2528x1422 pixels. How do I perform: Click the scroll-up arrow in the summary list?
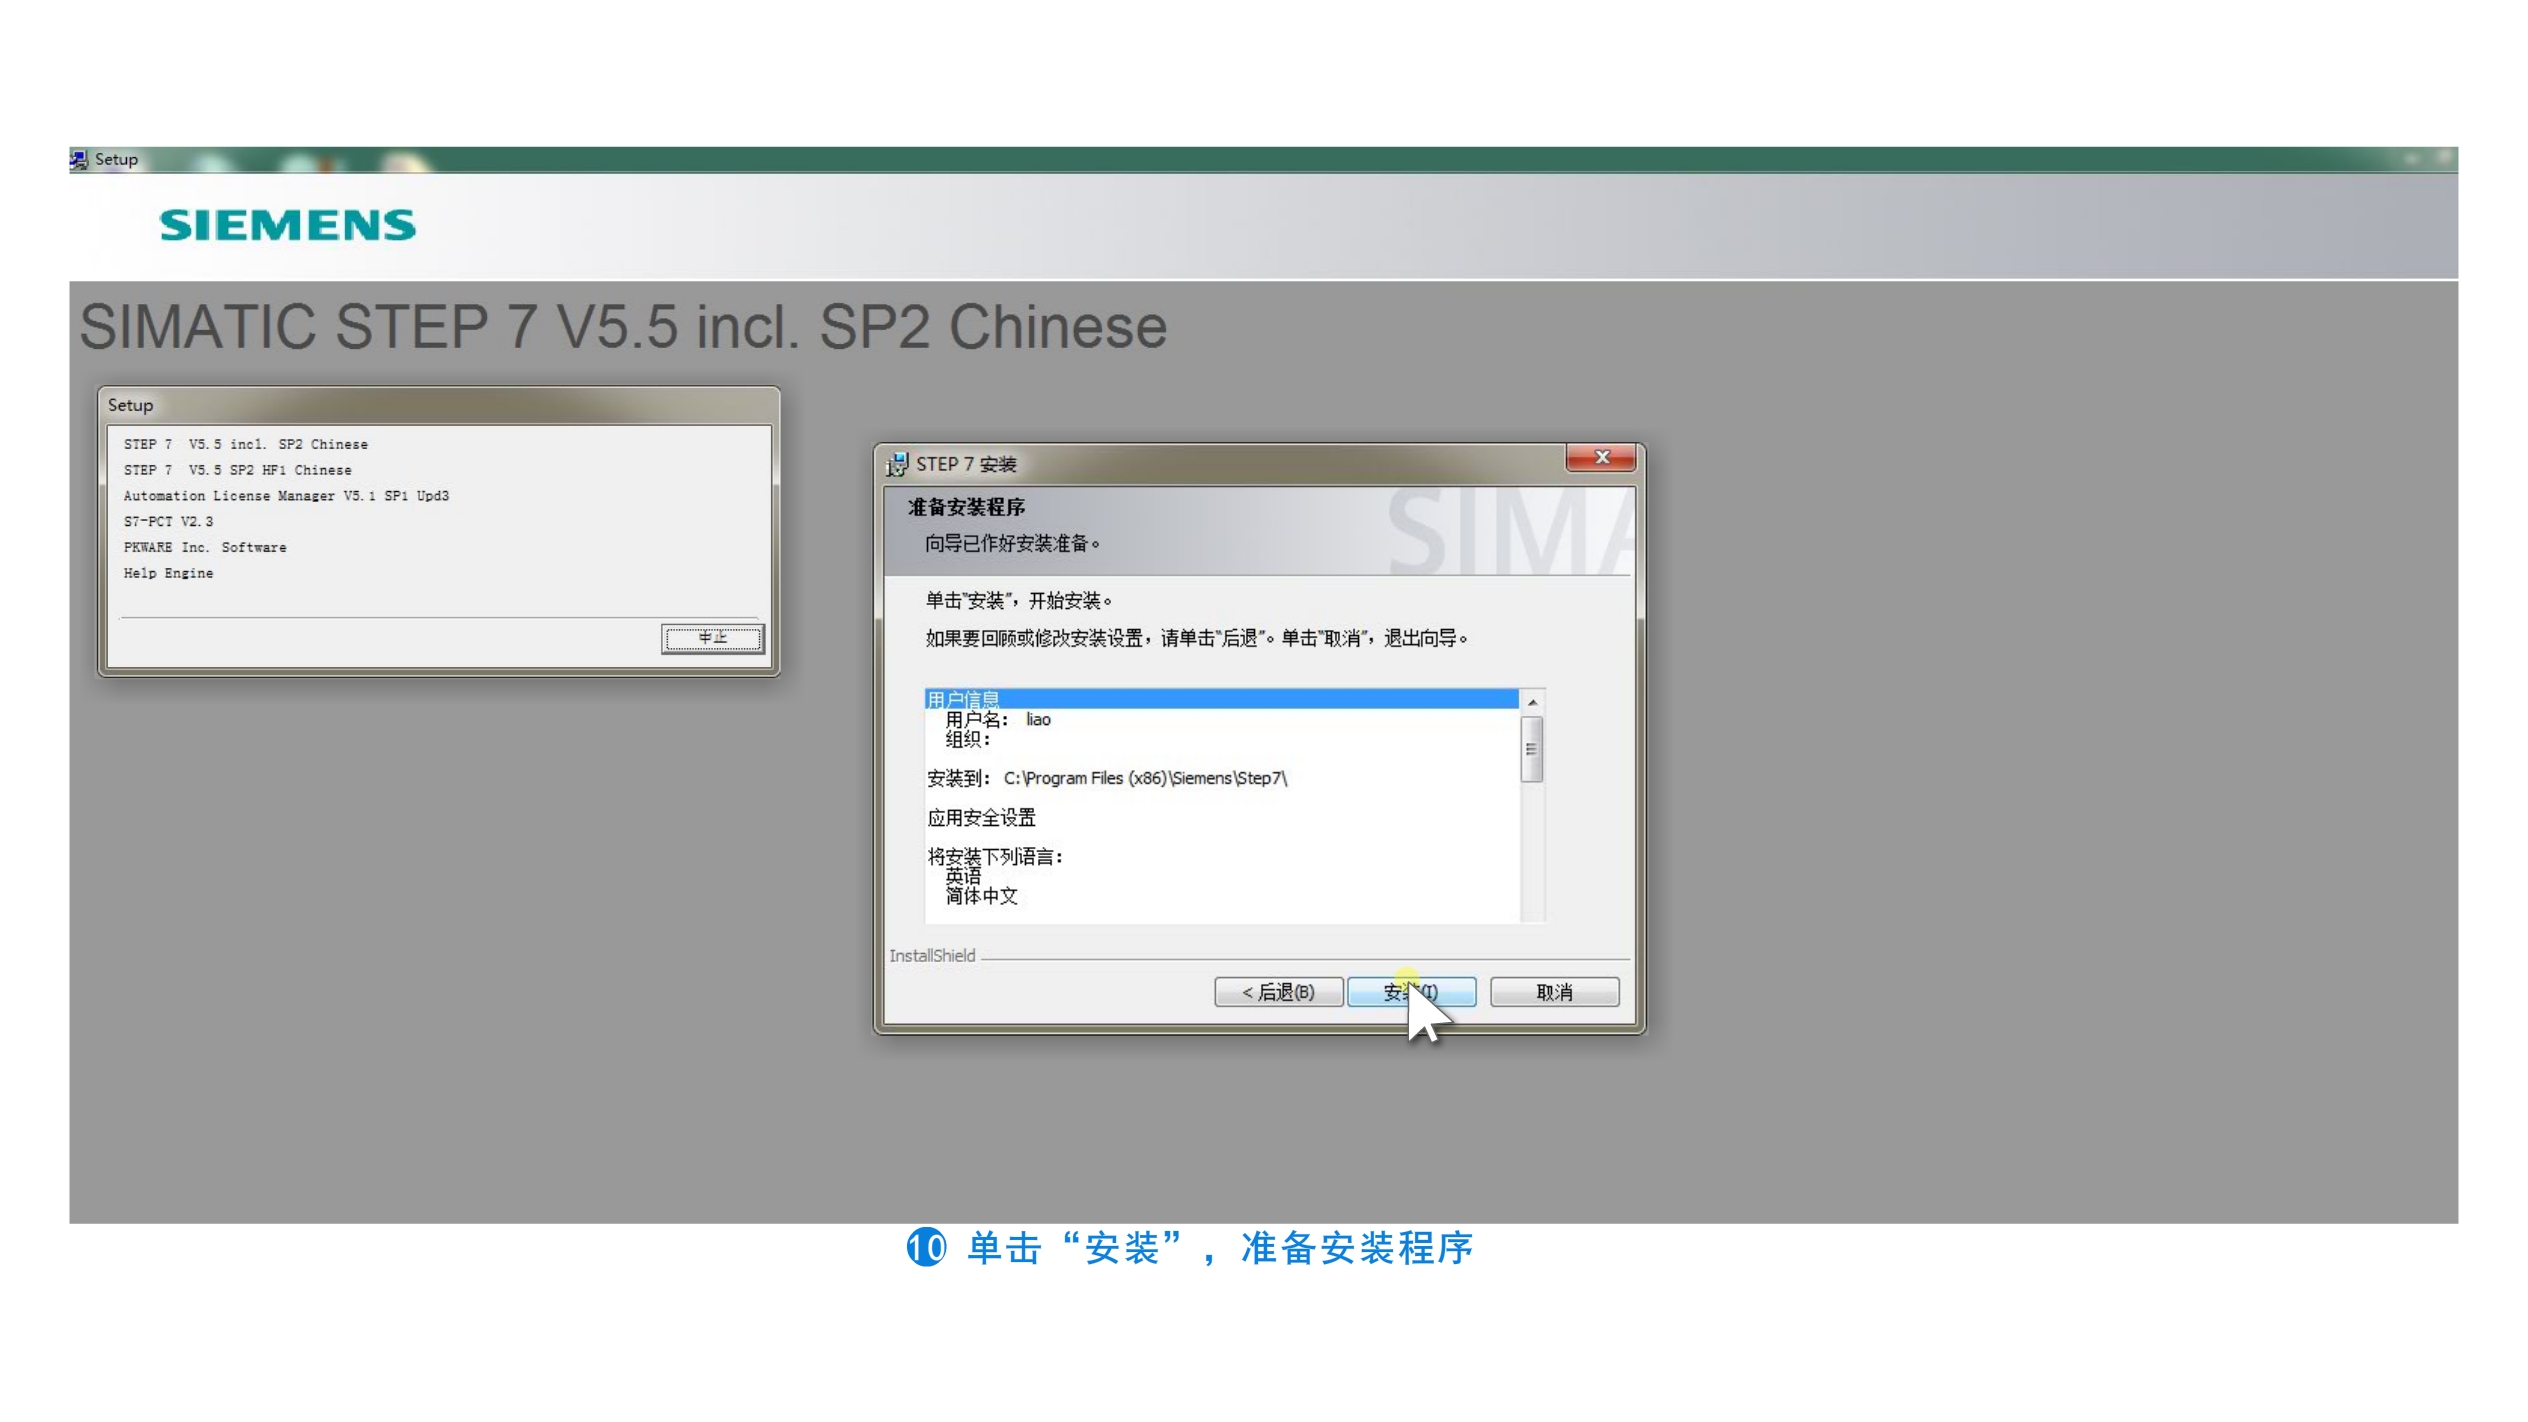[x=1532, y=702]
